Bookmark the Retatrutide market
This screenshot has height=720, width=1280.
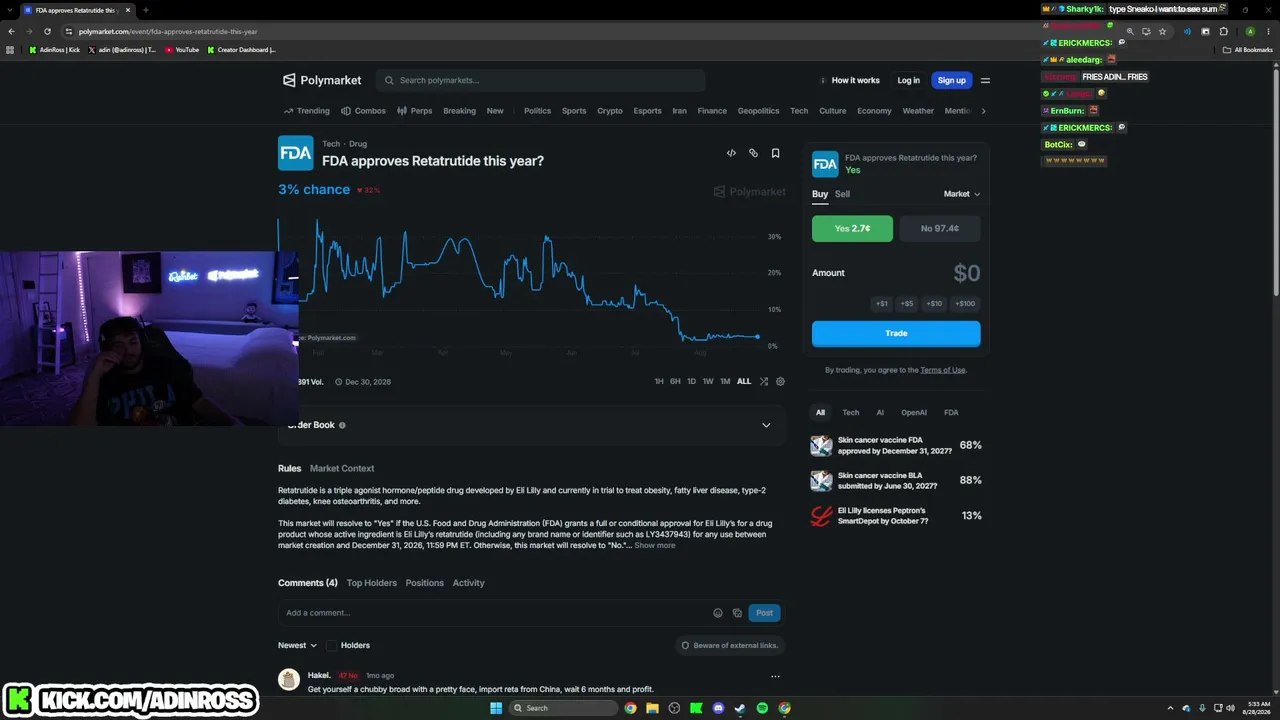point(775,153)
